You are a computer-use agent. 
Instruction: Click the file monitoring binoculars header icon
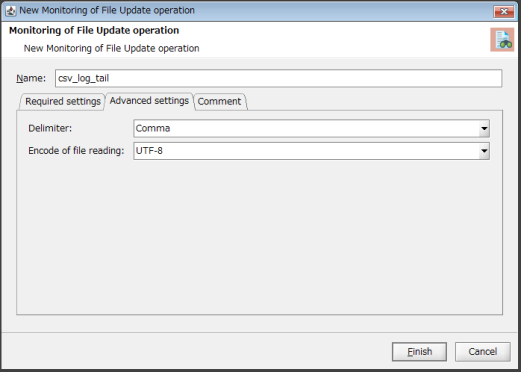point(502,40)
